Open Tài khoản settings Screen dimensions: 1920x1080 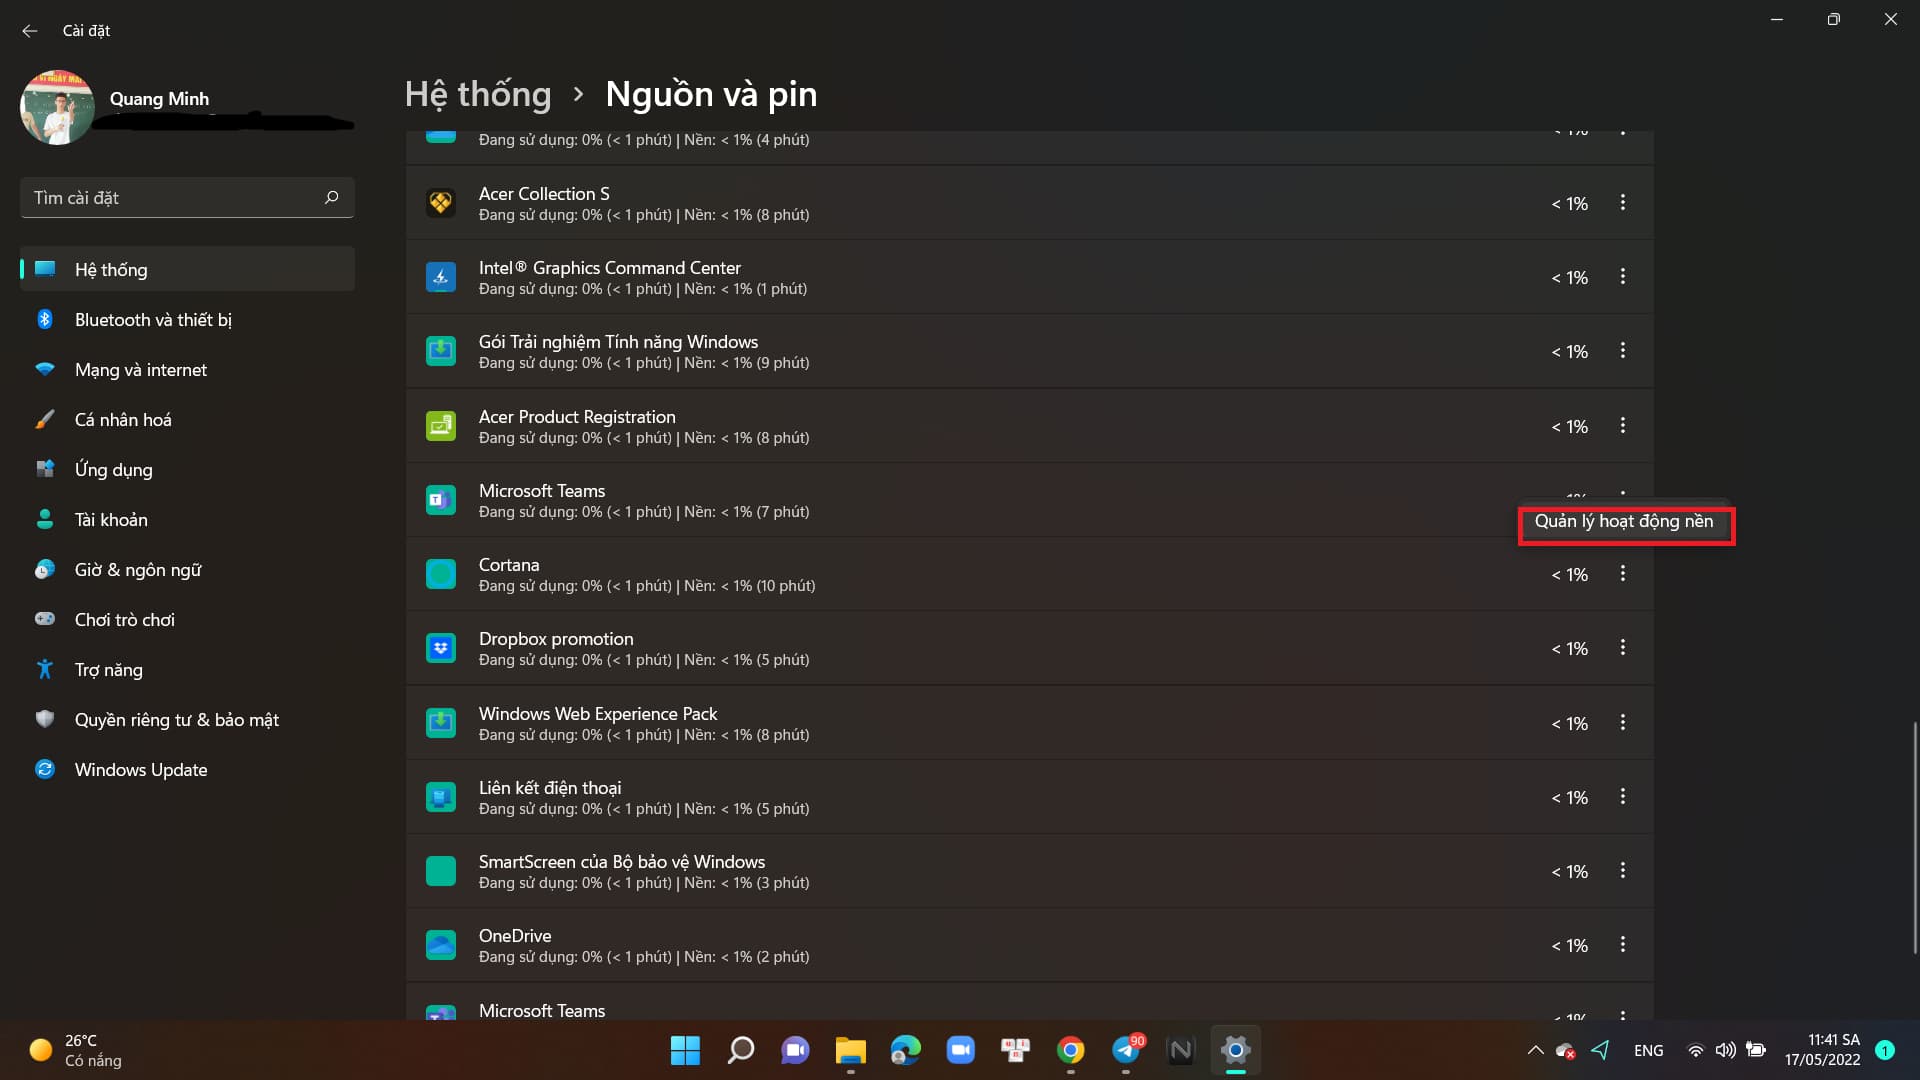187,519
